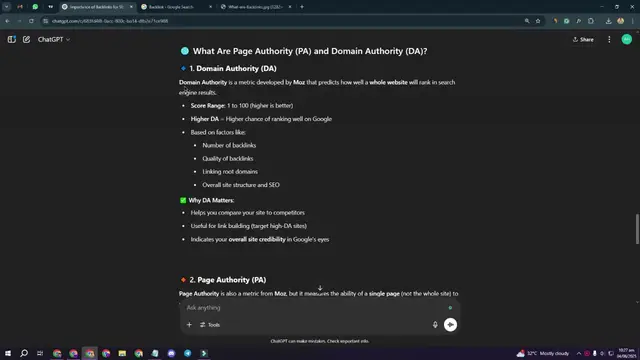Screen dimensions: 640x360
Task: Open the pen-shaped extension icon
Action: click(578, 21)
